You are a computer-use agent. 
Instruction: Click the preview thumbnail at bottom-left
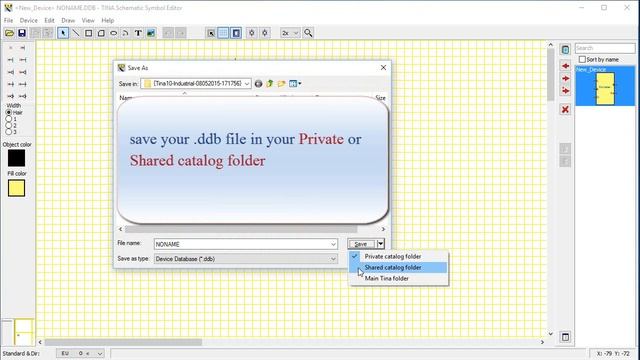(24, 332)
